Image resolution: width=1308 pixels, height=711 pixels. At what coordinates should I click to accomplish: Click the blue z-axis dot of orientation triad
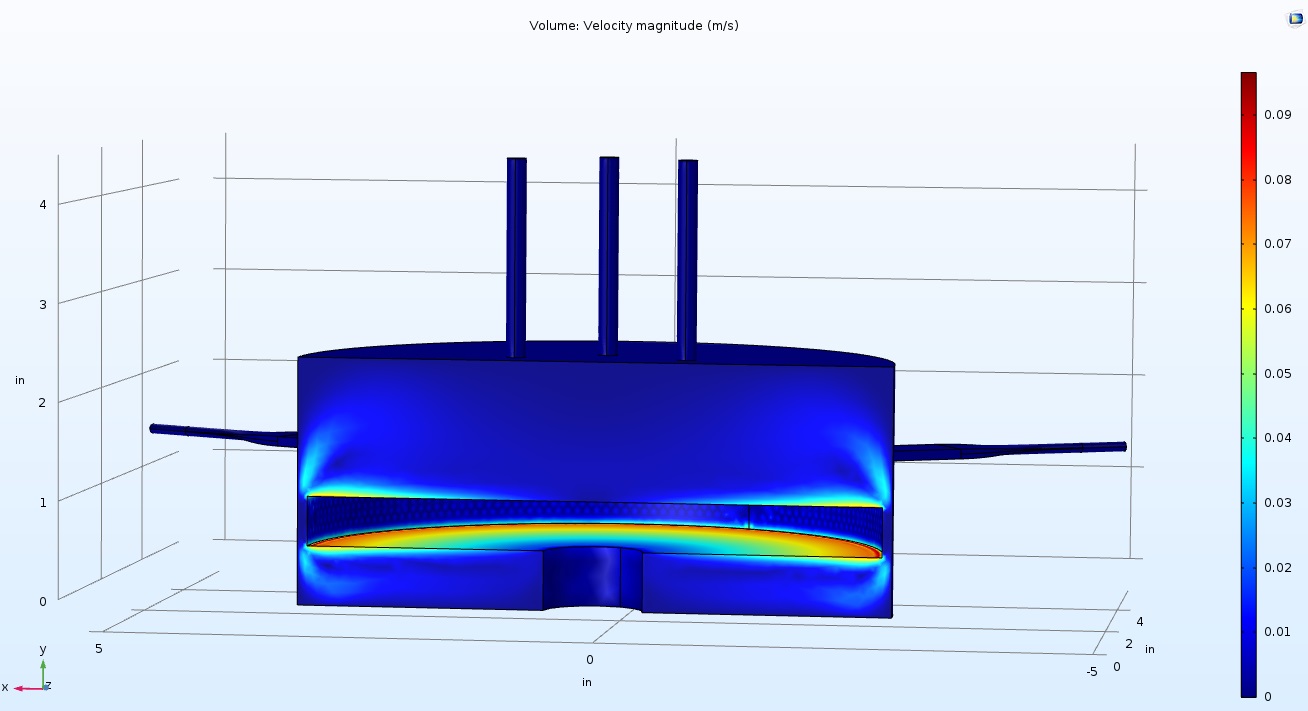(44, 687)
